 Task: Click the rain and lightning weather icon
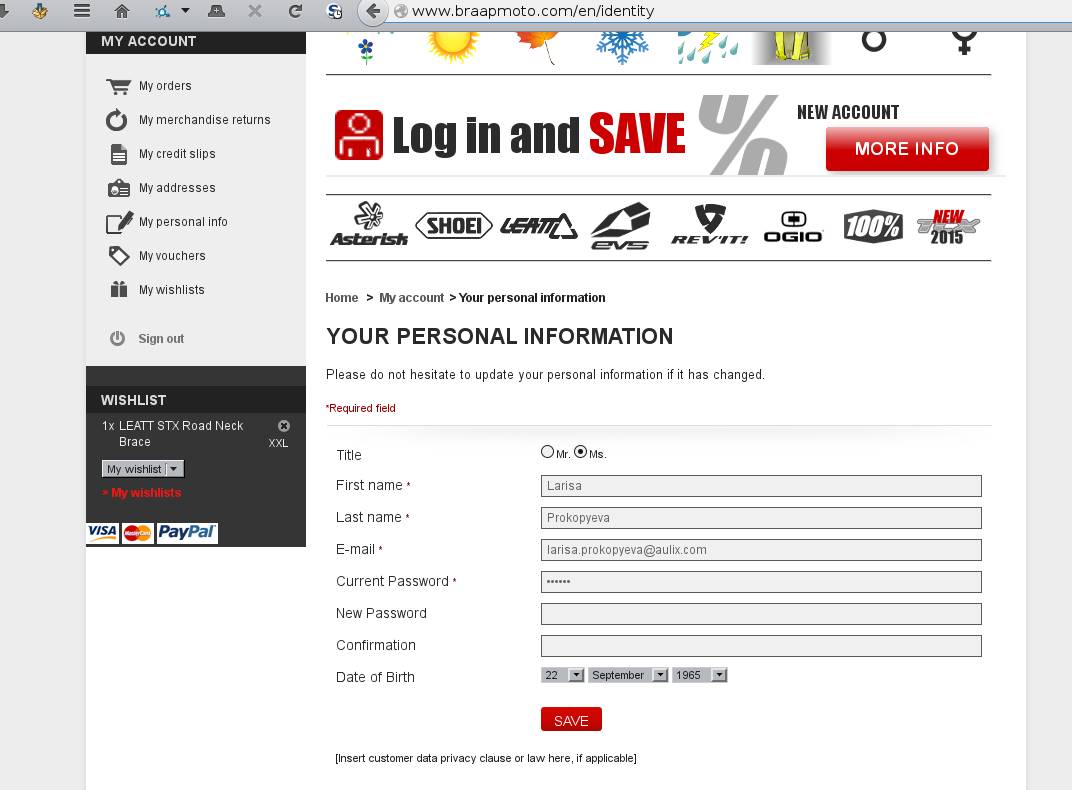click(708, 46)
